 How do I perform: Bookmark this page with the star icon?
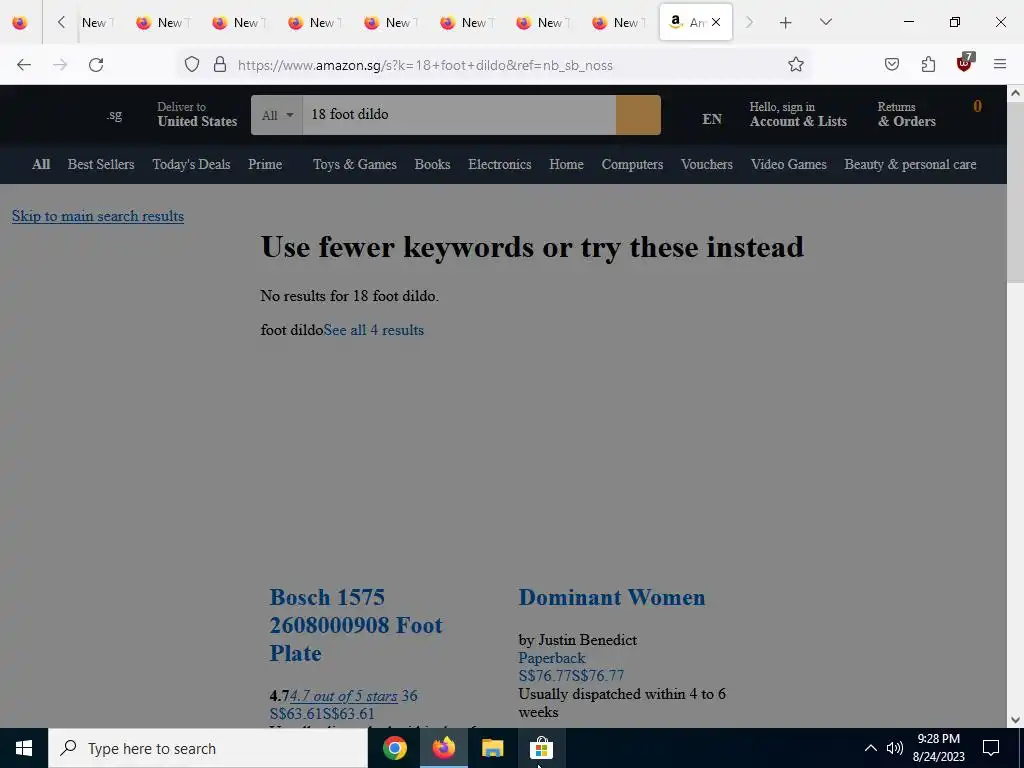point(795,65)
